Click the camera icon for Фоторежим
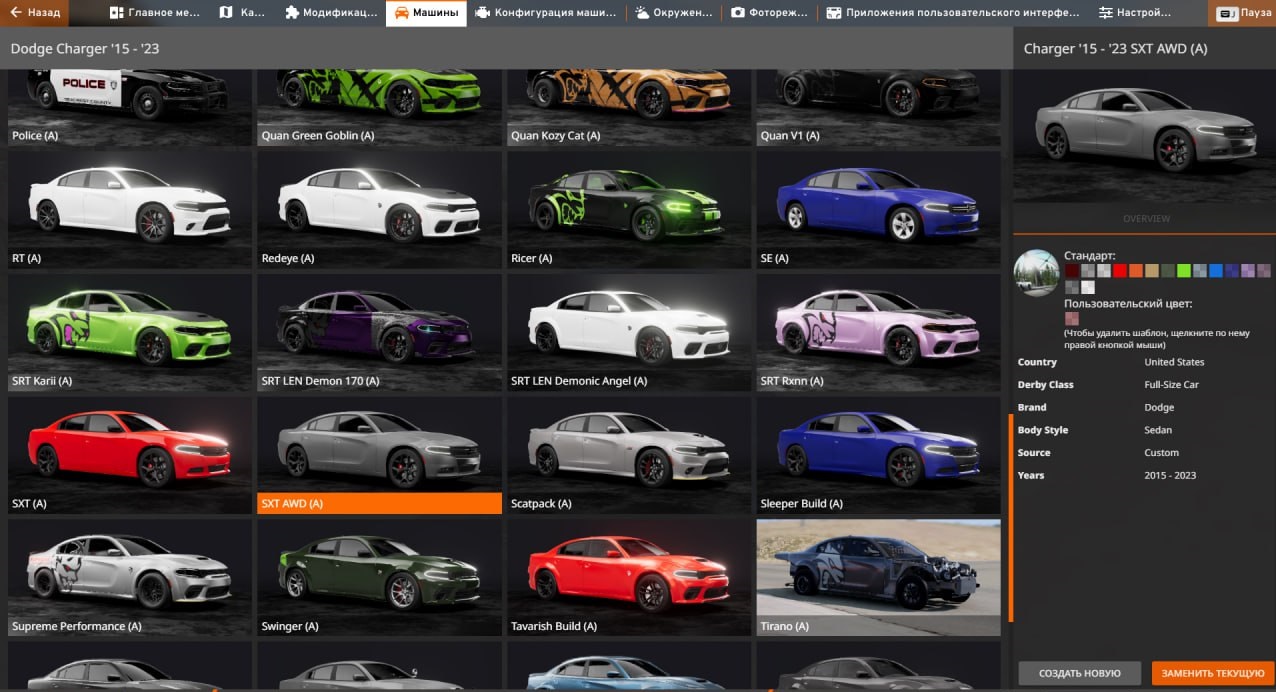Screen dimensions: 1276x692 (738, 13)
